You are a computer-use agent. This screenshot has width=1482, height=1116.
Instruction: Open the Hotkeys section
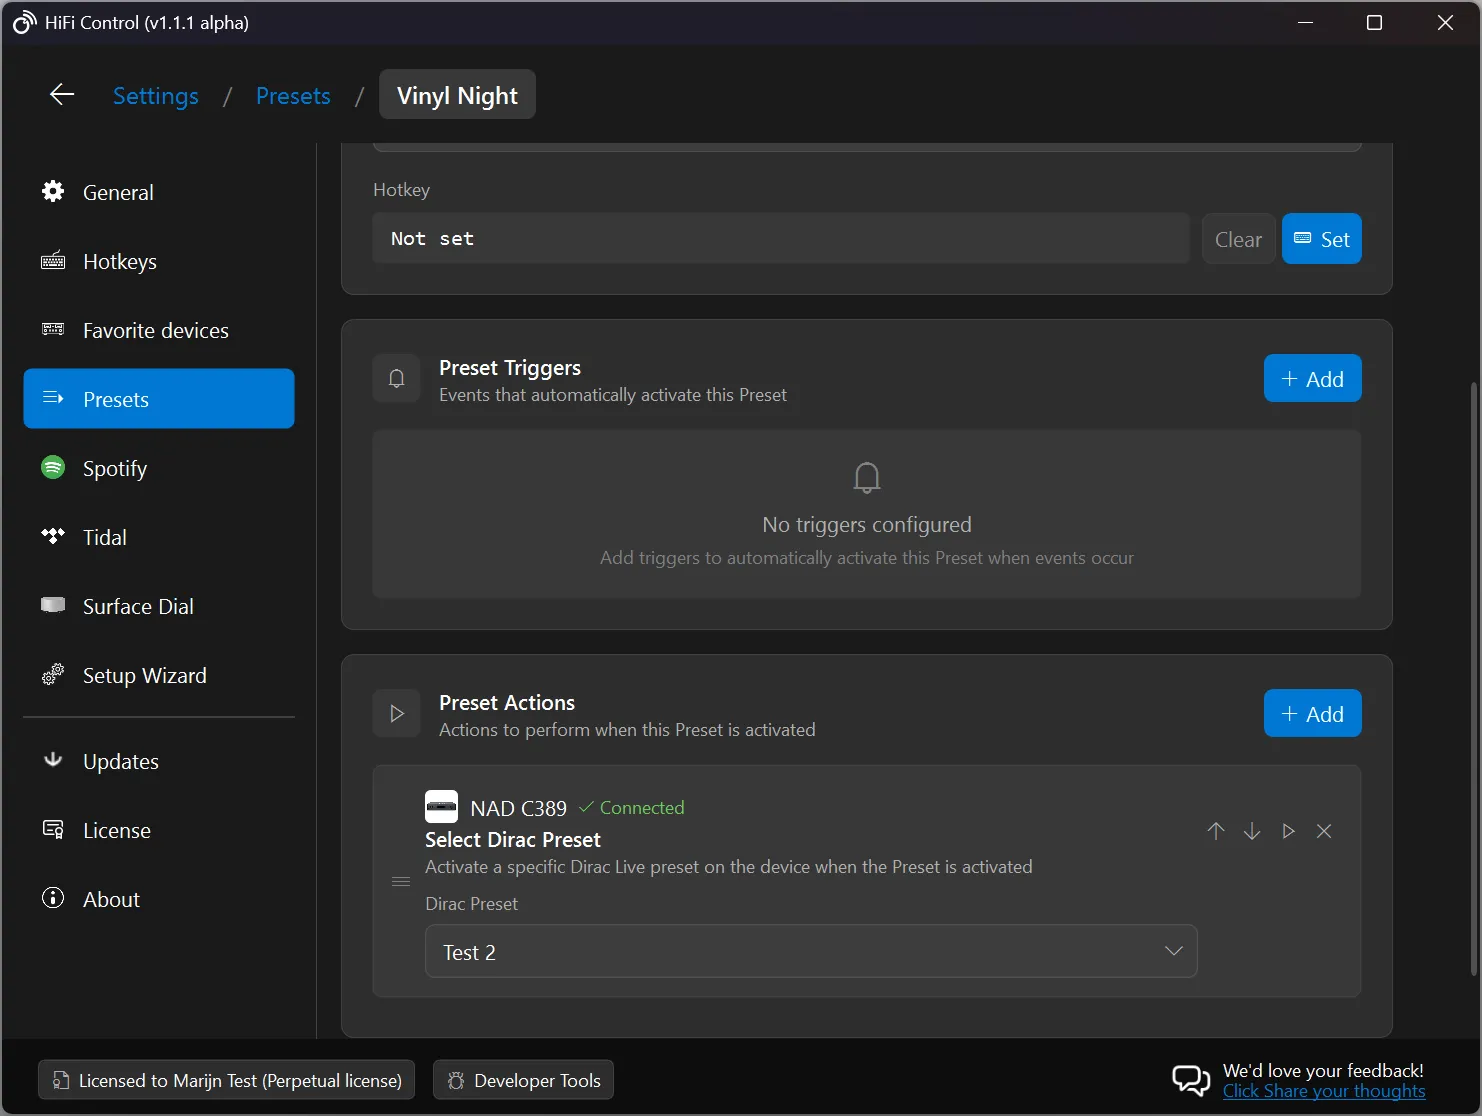(119, 261)
